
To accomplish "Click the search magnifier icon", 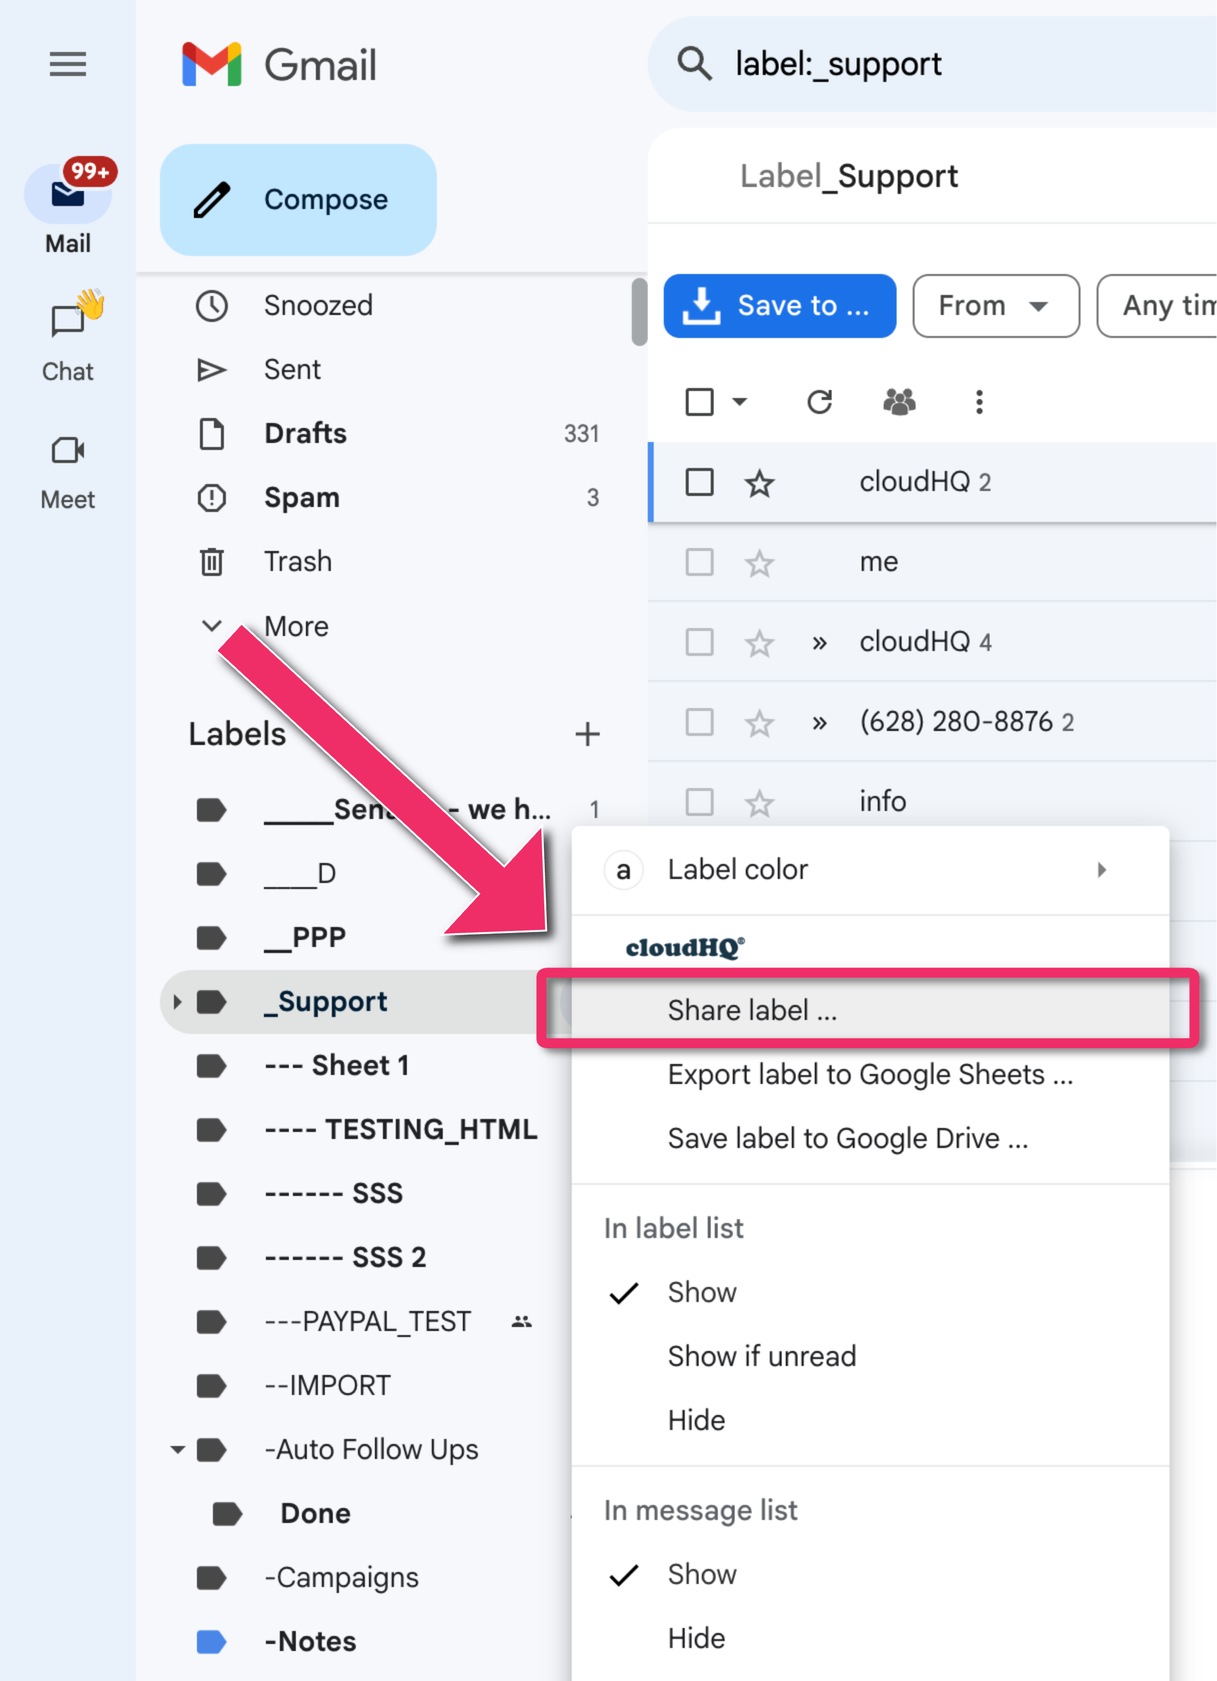I will [x=694, y=64].
